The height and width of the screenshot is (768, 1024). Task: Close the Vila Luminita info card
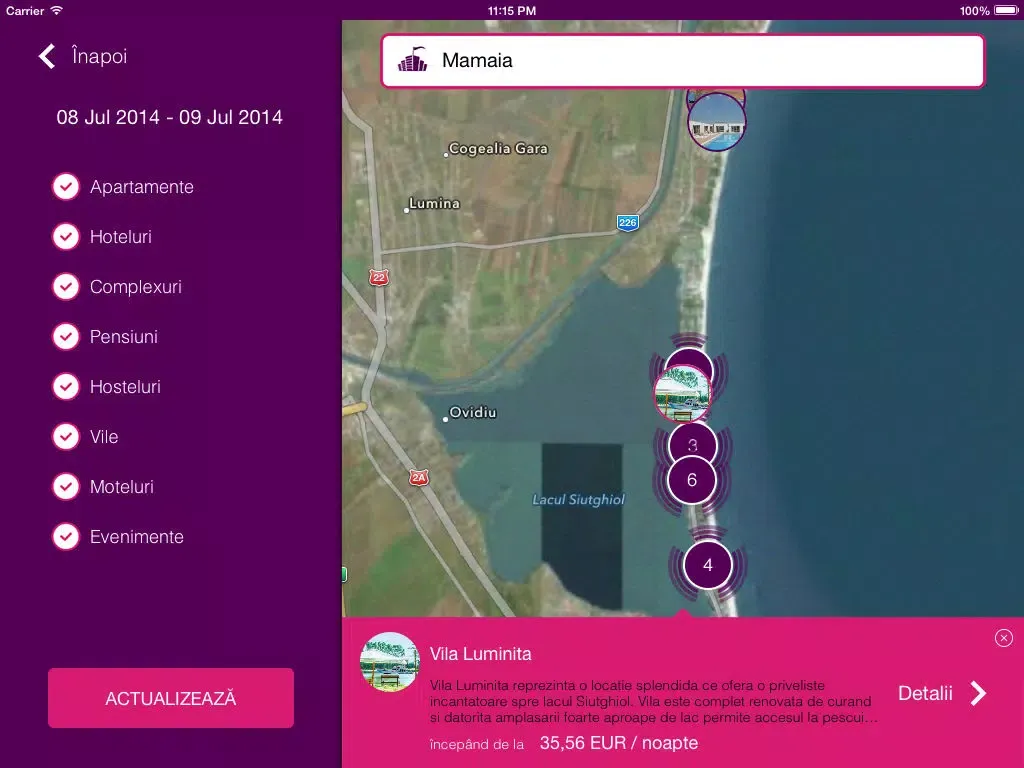[x=1004, y=638]
